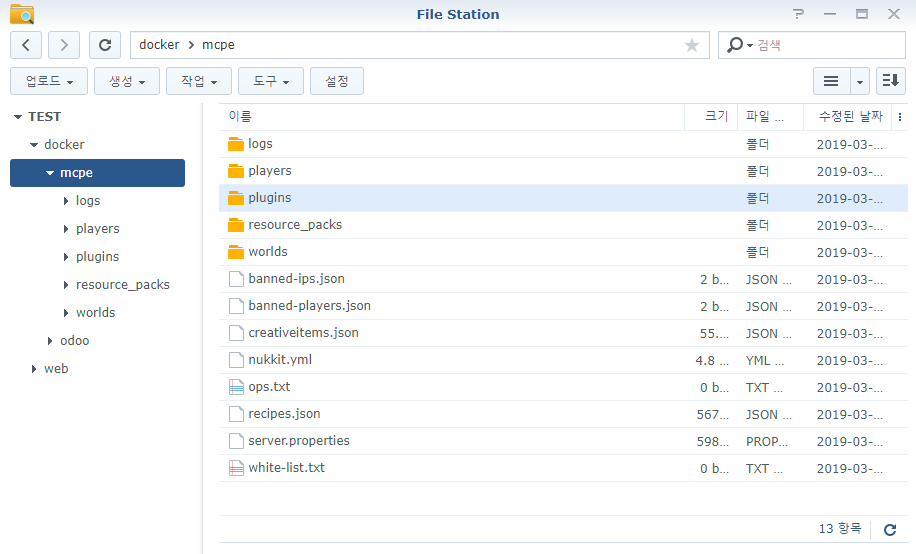Select the server.properties file

299,441
